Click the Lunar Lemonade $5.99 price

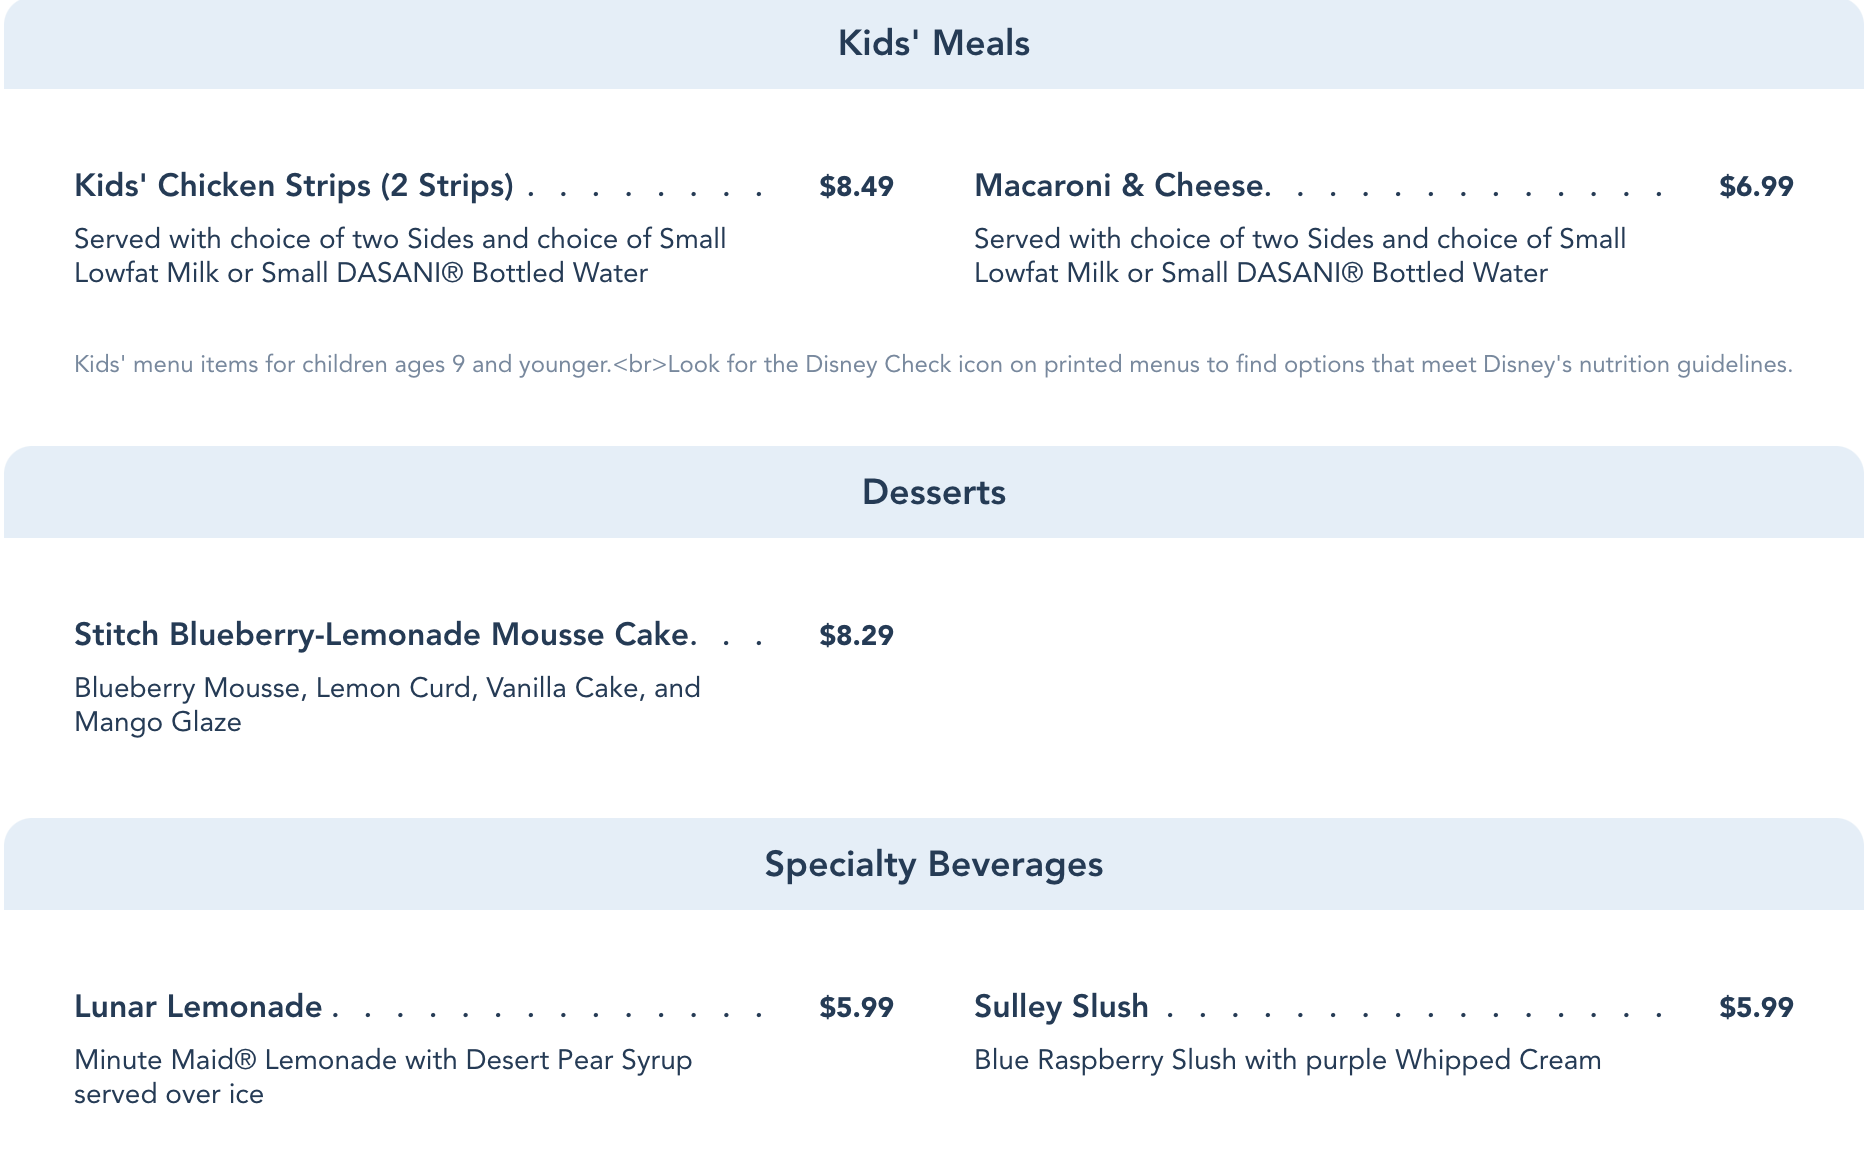[x=856, y=1008]
